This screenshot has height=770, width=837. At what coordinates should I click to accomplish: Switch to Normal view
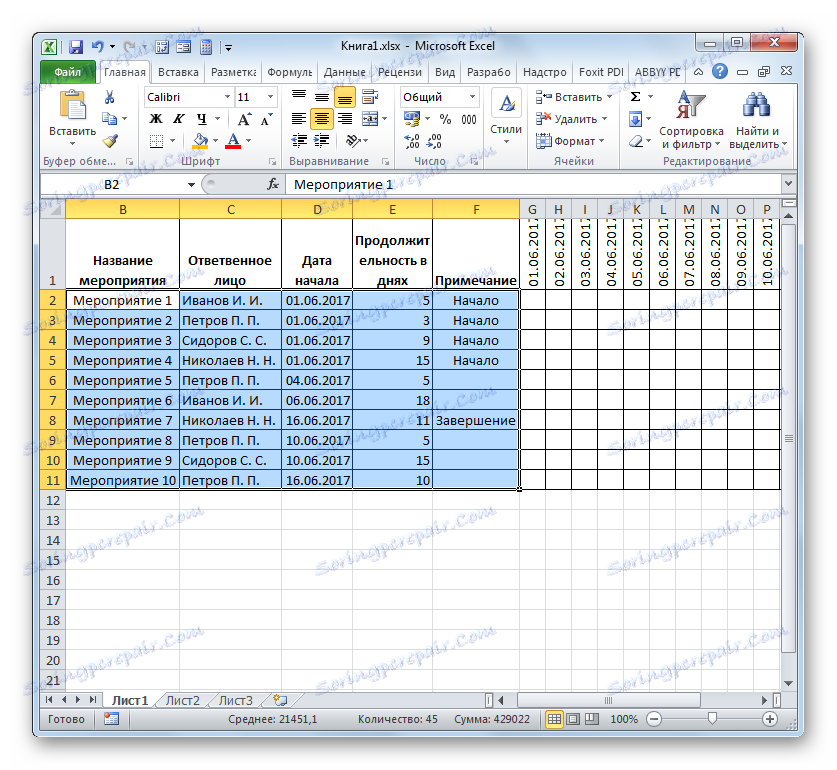555,719
